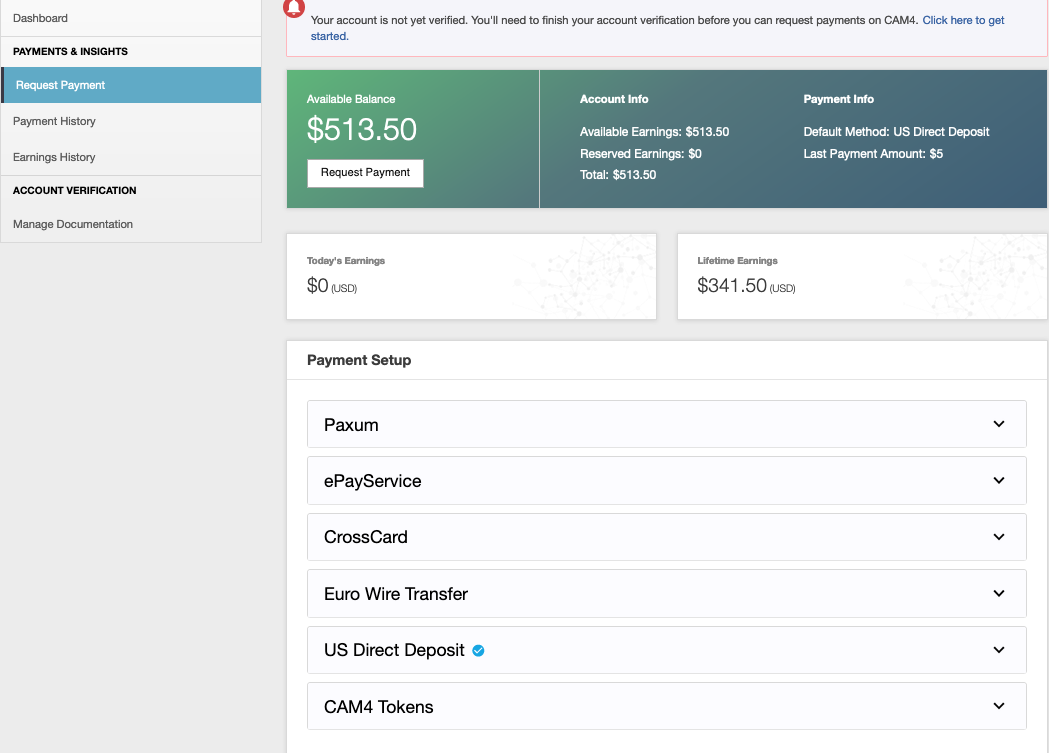The height and width of the screenshot is (753, 1049).
Task: Expand the Paxum payment option chevron
Action: (x=998, y=424)
